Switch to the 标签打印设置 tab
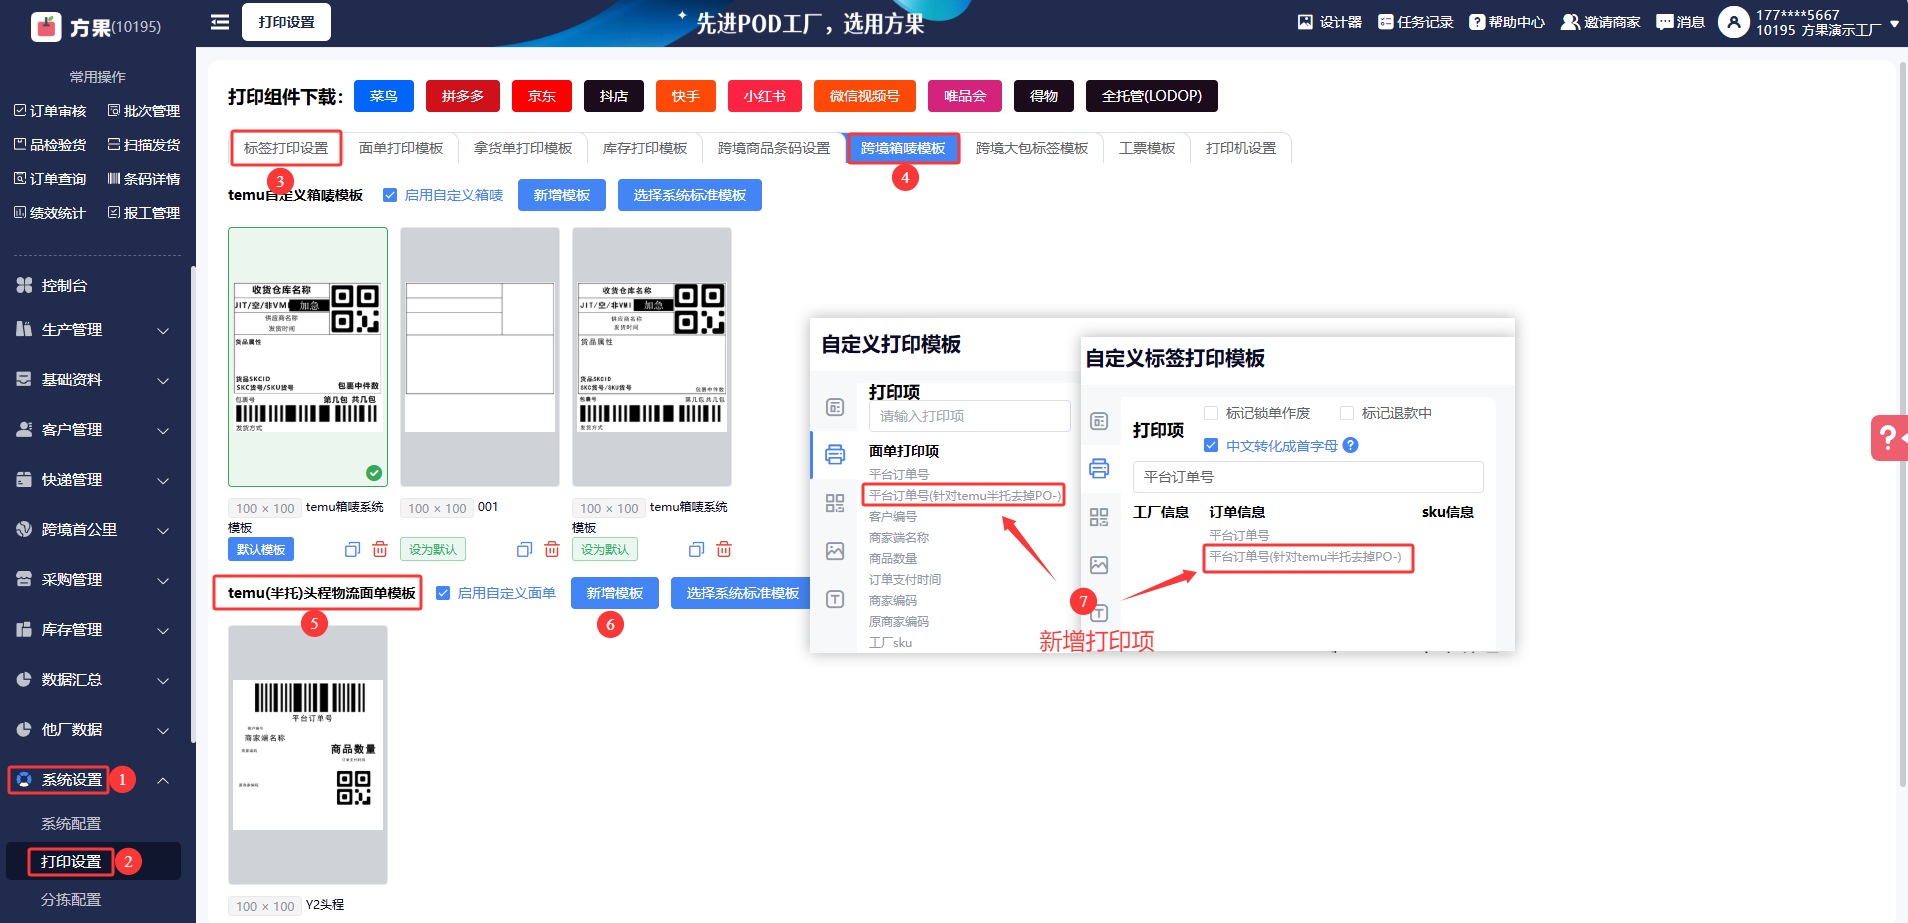Viewport: 1908px width, 923px height. click(286, 148)
